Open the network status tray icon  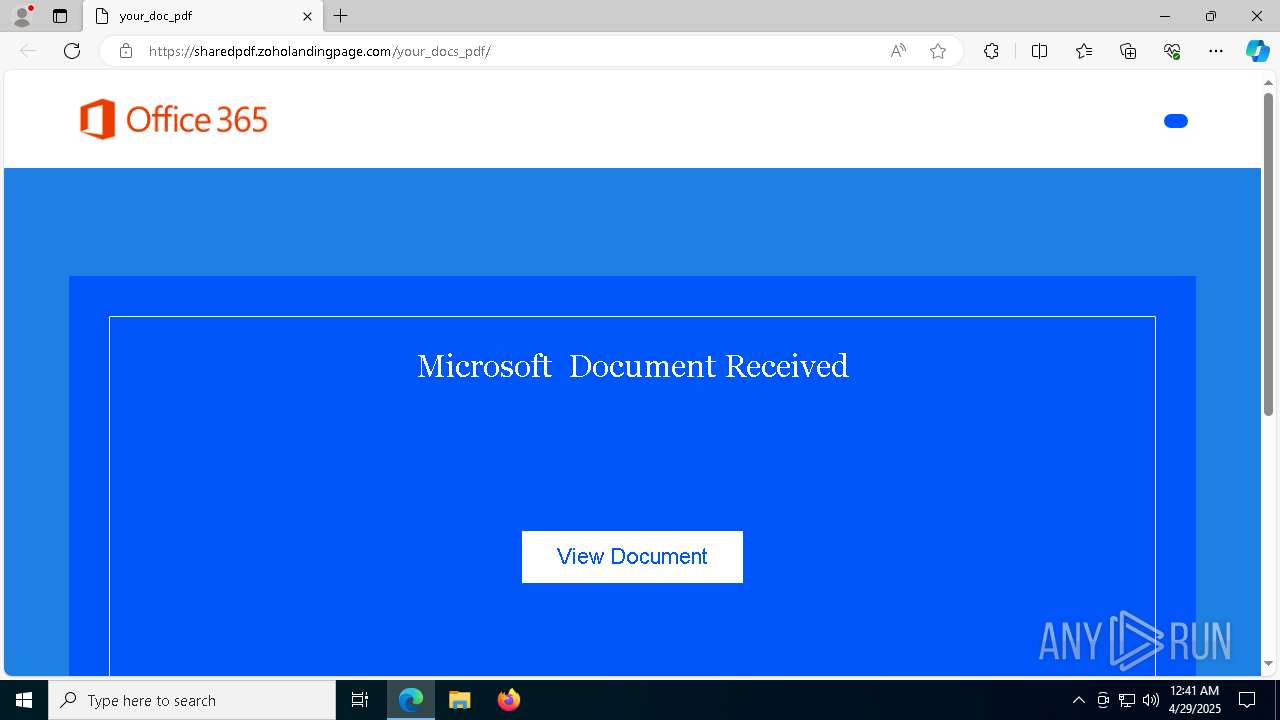pyautogui.click(x=1127, y=700)
